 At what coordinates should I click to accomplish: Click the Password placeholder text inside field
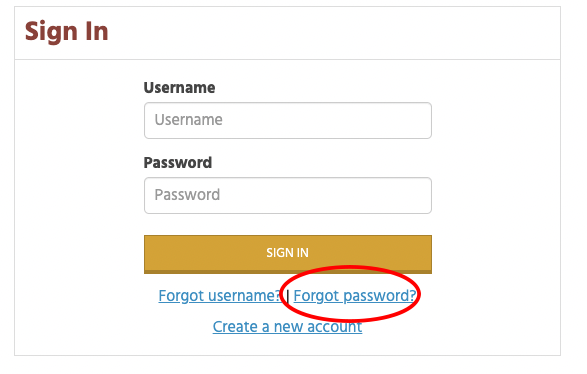point(187,195)
